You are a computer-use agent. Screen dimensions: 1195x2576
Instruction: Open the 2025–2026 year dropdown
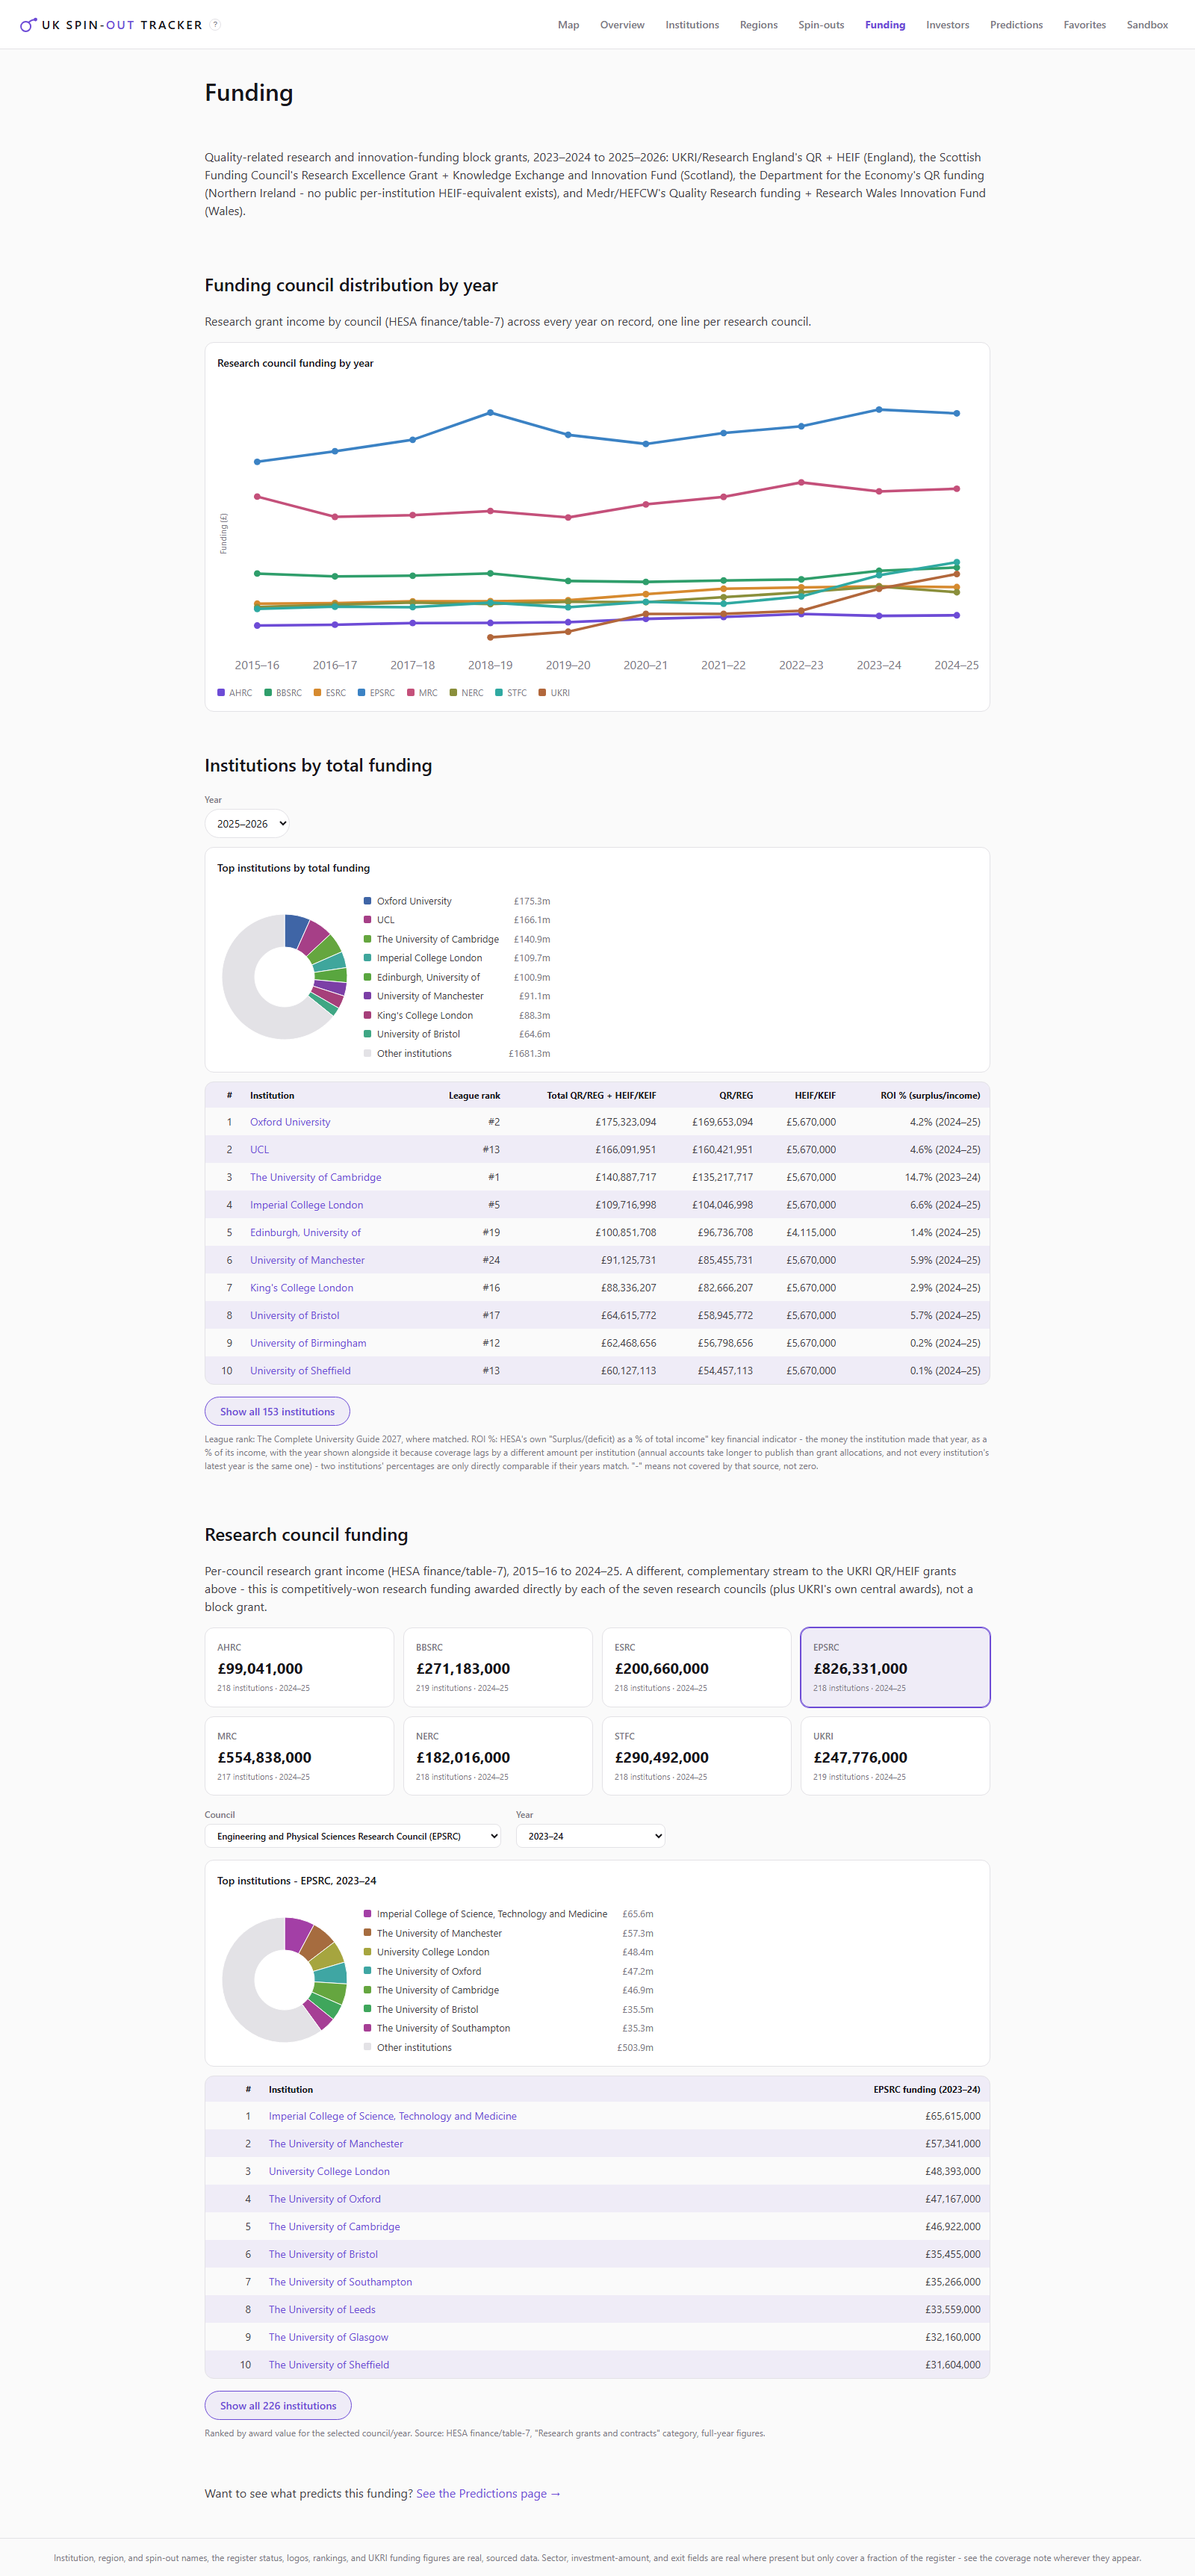click(x=247, y=824)
